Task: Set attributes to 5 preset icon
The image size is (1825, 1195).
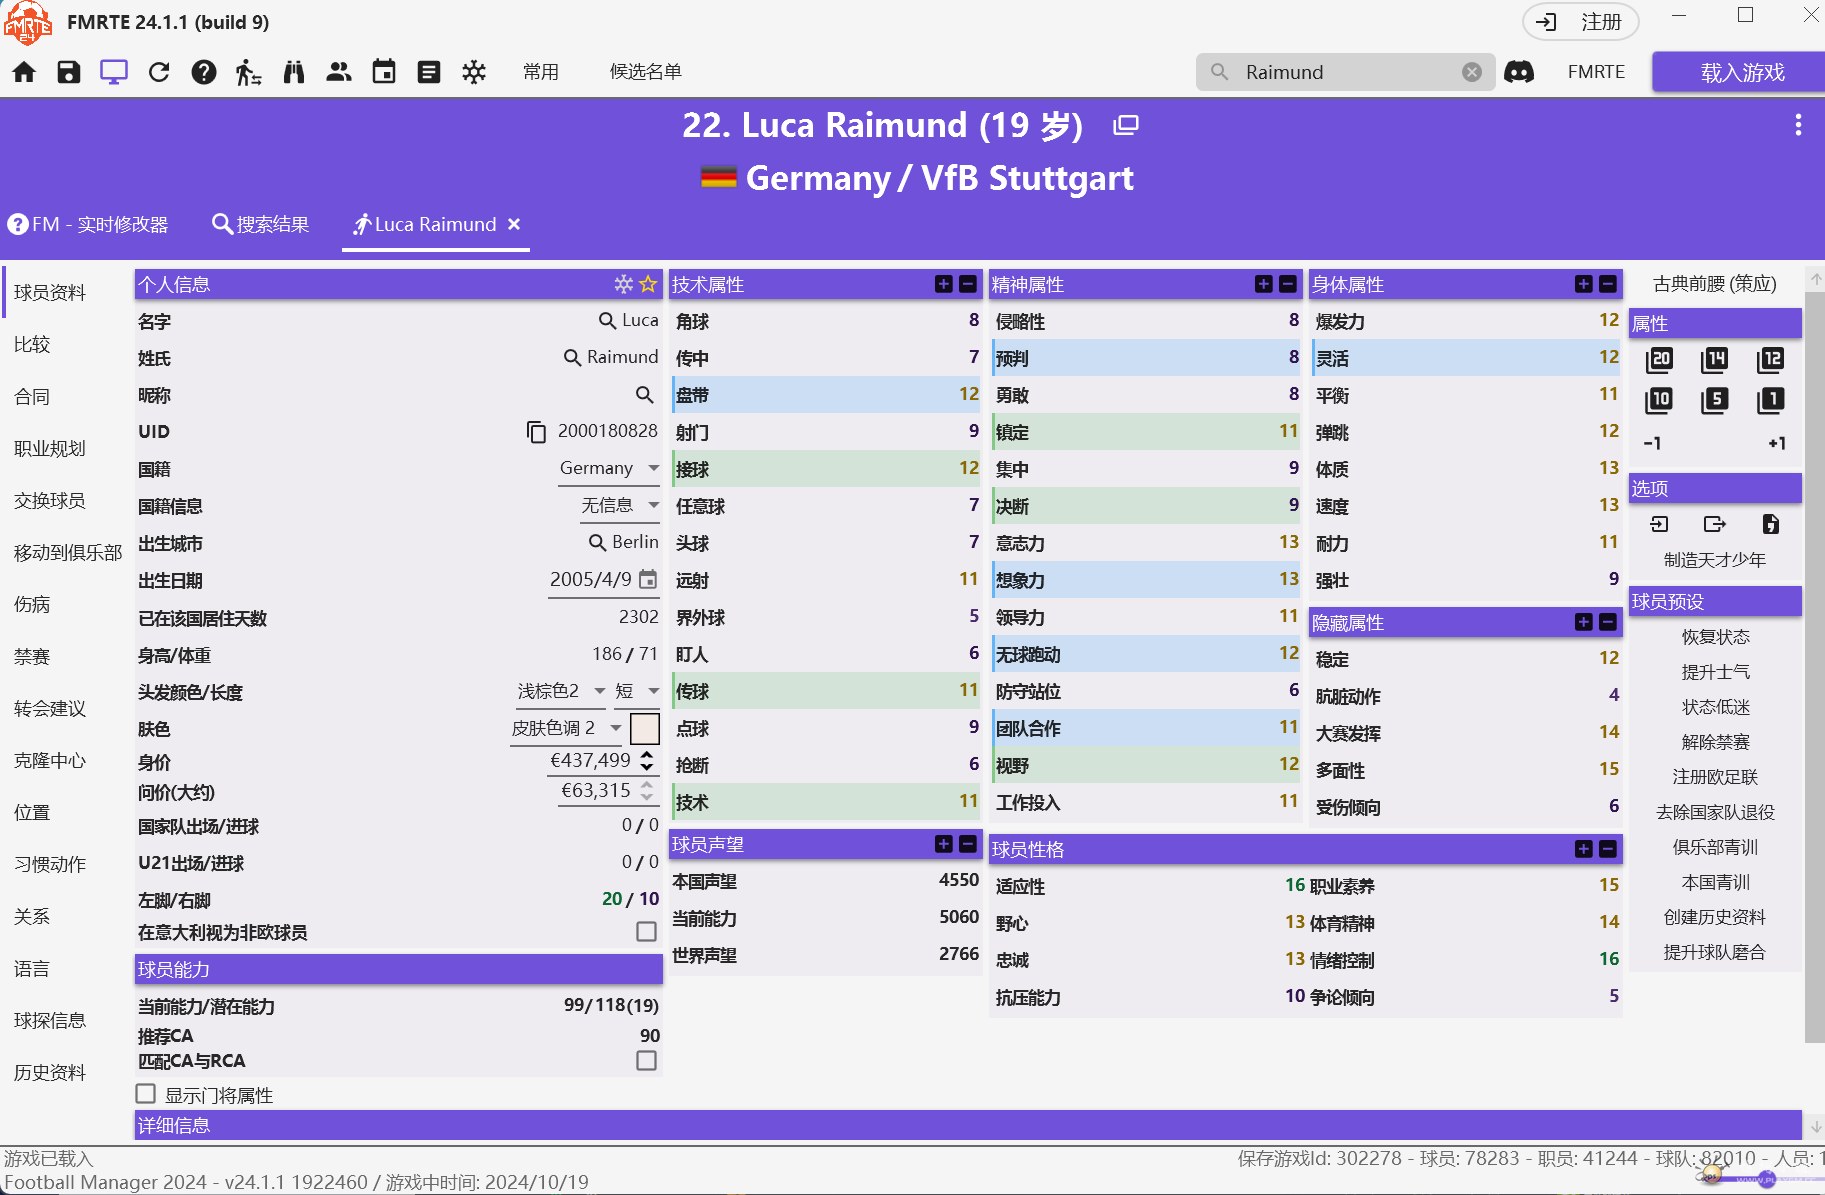Action: (1715, 400)
